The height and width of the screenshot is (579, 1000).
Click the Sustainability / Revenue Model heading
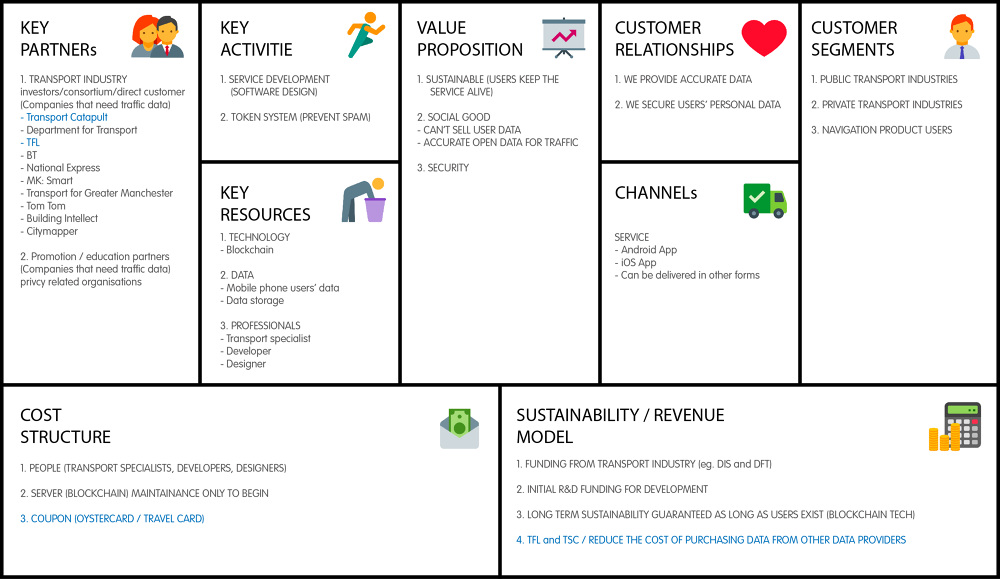coord(620,426)
